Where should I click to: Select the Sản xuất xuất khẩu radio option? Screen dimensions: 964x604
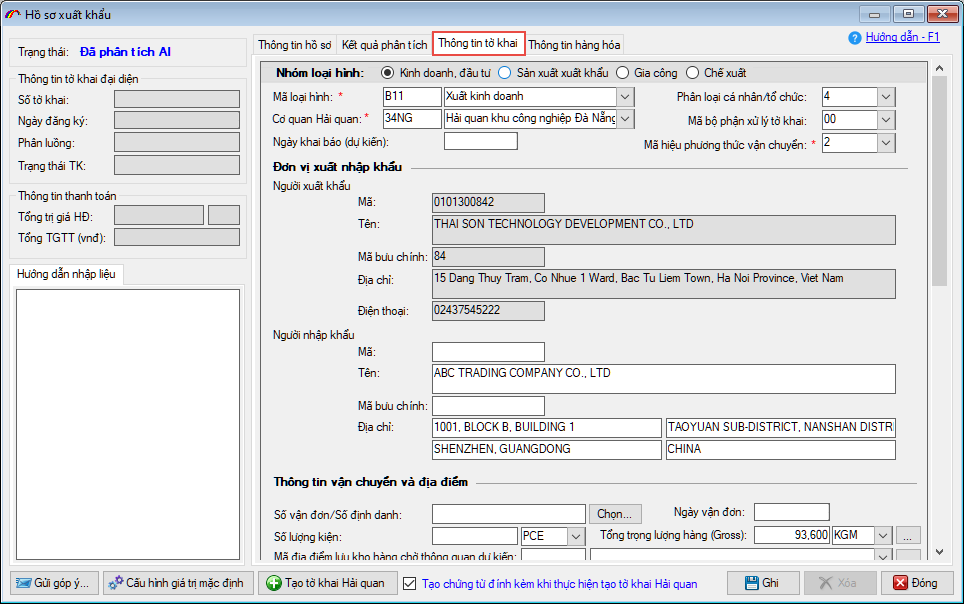pos(505,73)
